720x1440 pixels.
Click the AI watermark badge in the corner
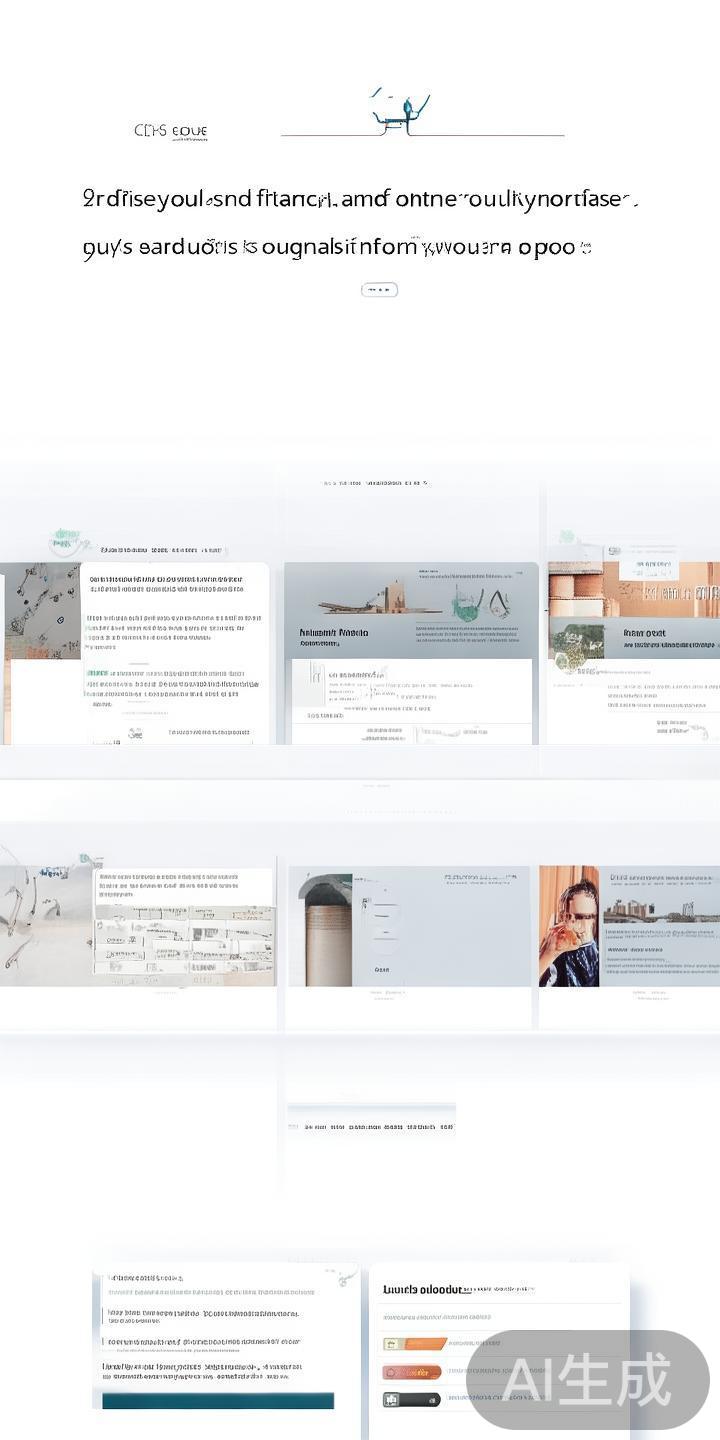click(x=588, y=1382)
